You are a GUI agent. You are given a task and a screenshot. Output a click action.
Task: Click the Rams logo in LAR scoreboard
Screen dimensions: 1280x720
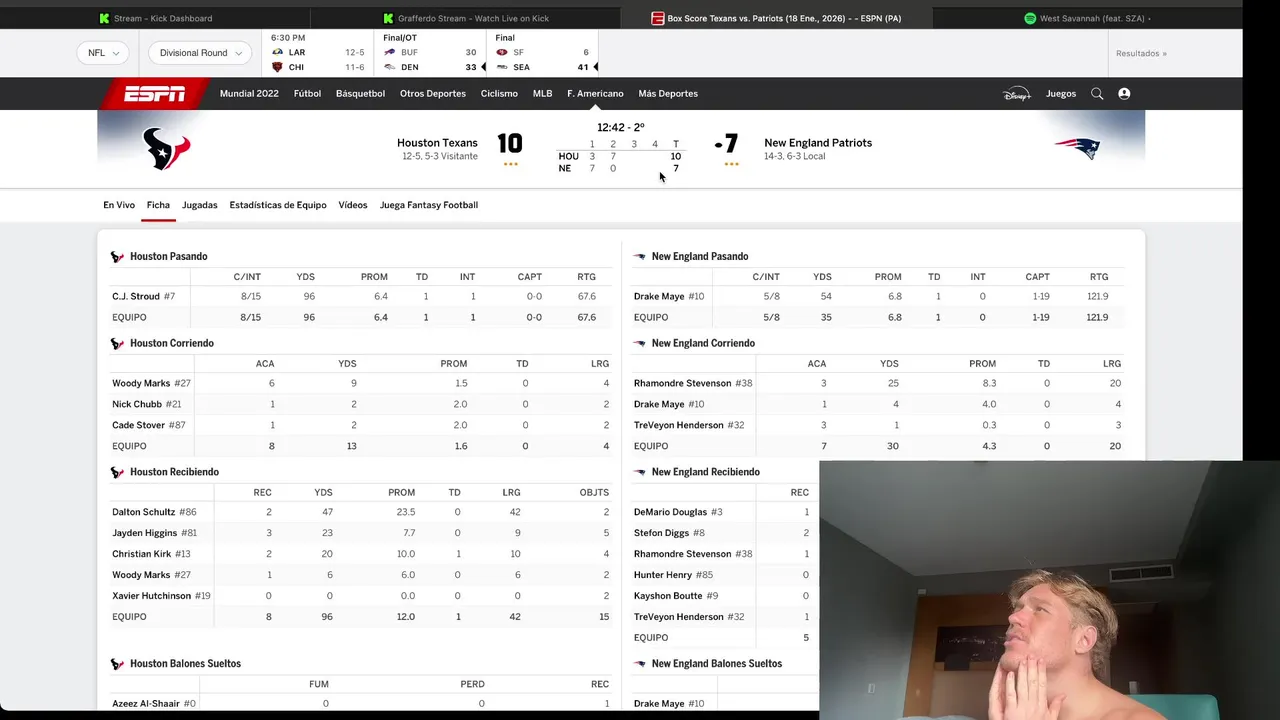(x=278, y=52)
